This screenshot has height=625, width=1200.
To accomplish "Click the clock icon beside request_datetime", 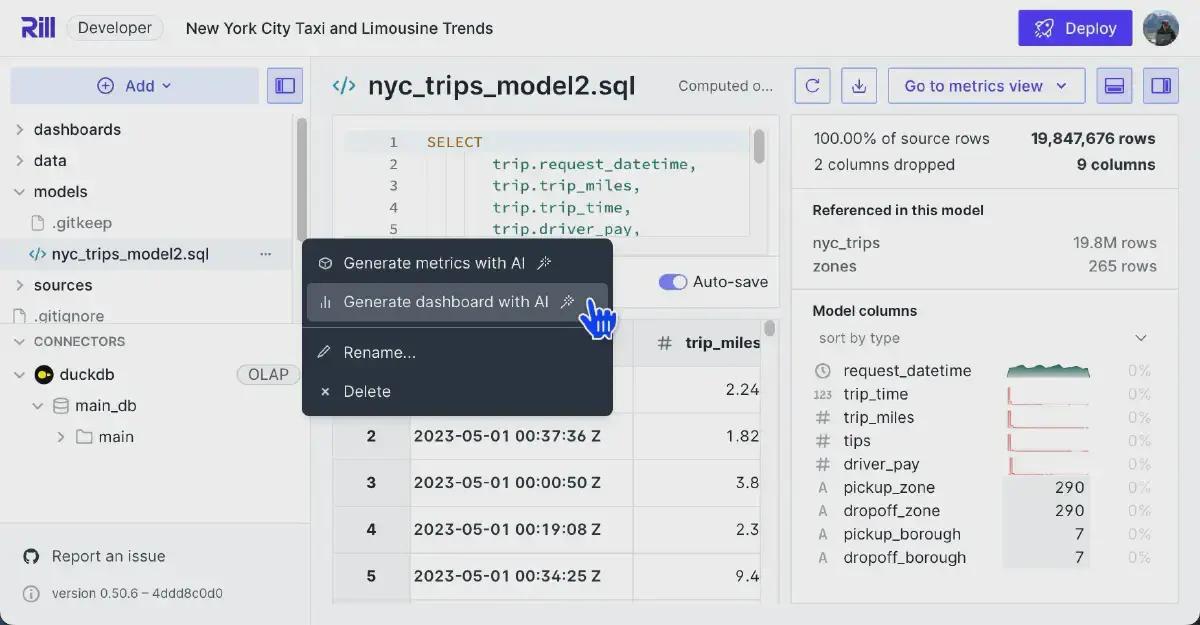I will click(823, 371).
